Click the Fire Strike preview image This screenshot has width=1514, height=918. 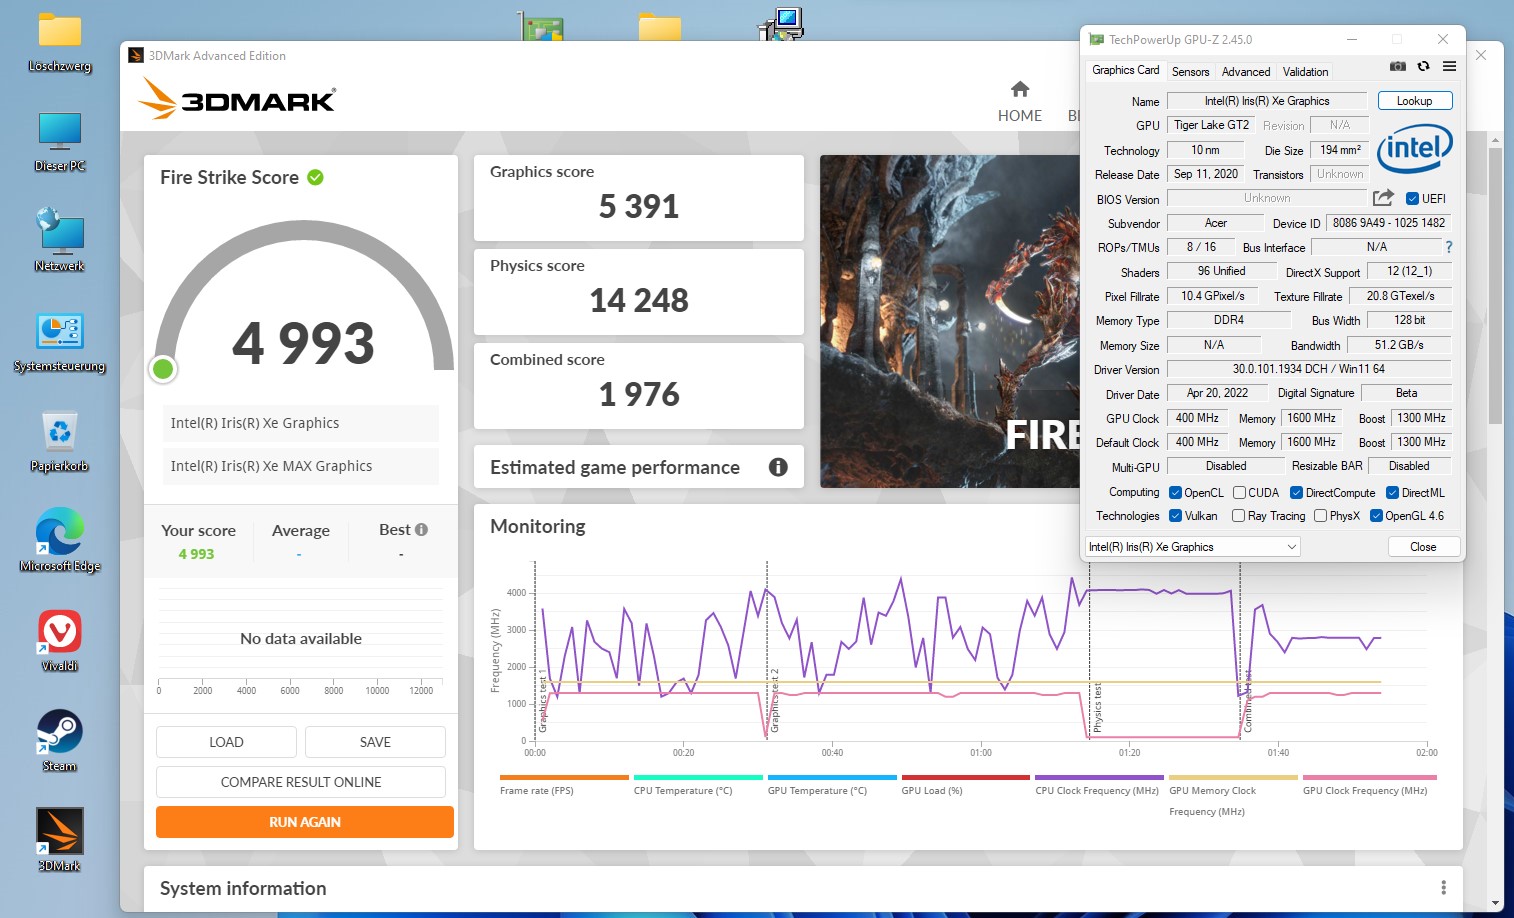(x=950, y=321)
